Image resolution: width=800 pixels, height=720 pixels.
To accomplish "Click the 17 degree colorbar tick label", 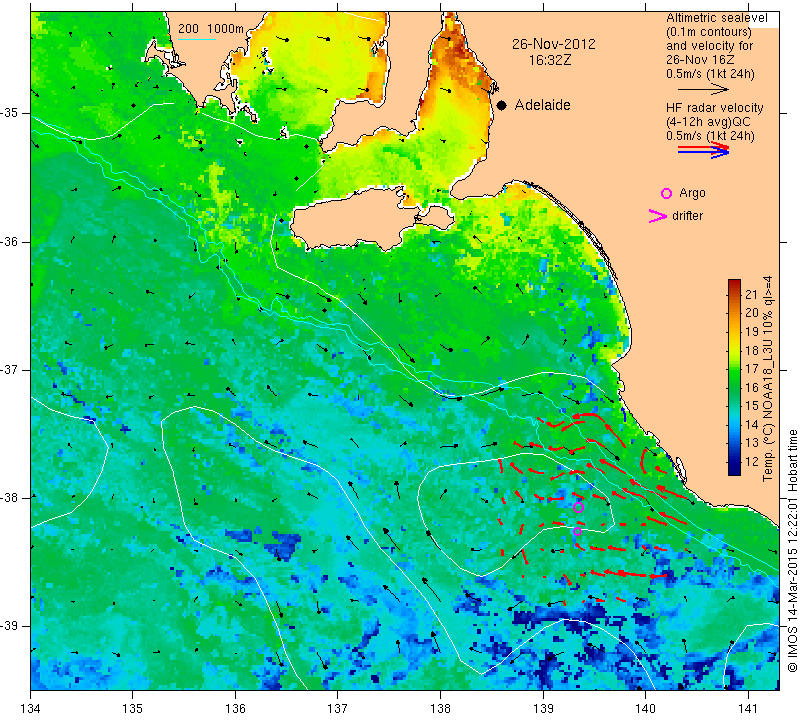I will coord(752,368).
